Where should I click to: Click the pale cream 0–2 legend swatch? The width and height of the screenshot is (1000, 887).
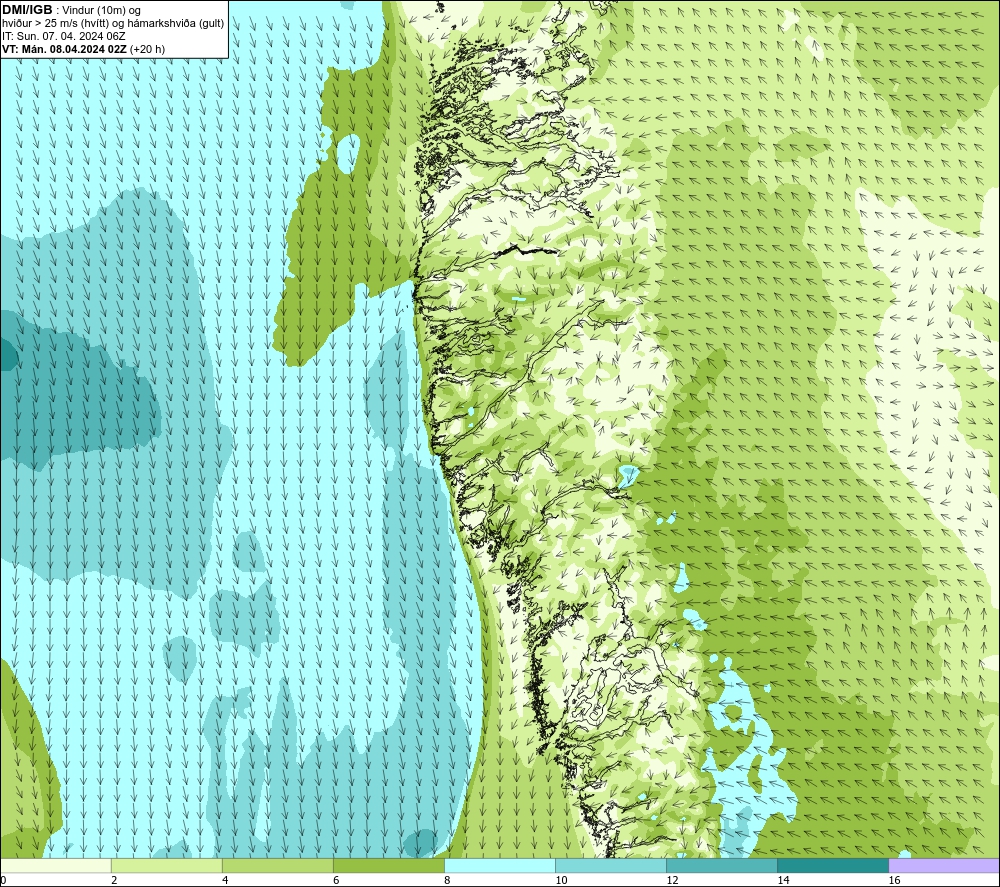click(x=55, y=866)
